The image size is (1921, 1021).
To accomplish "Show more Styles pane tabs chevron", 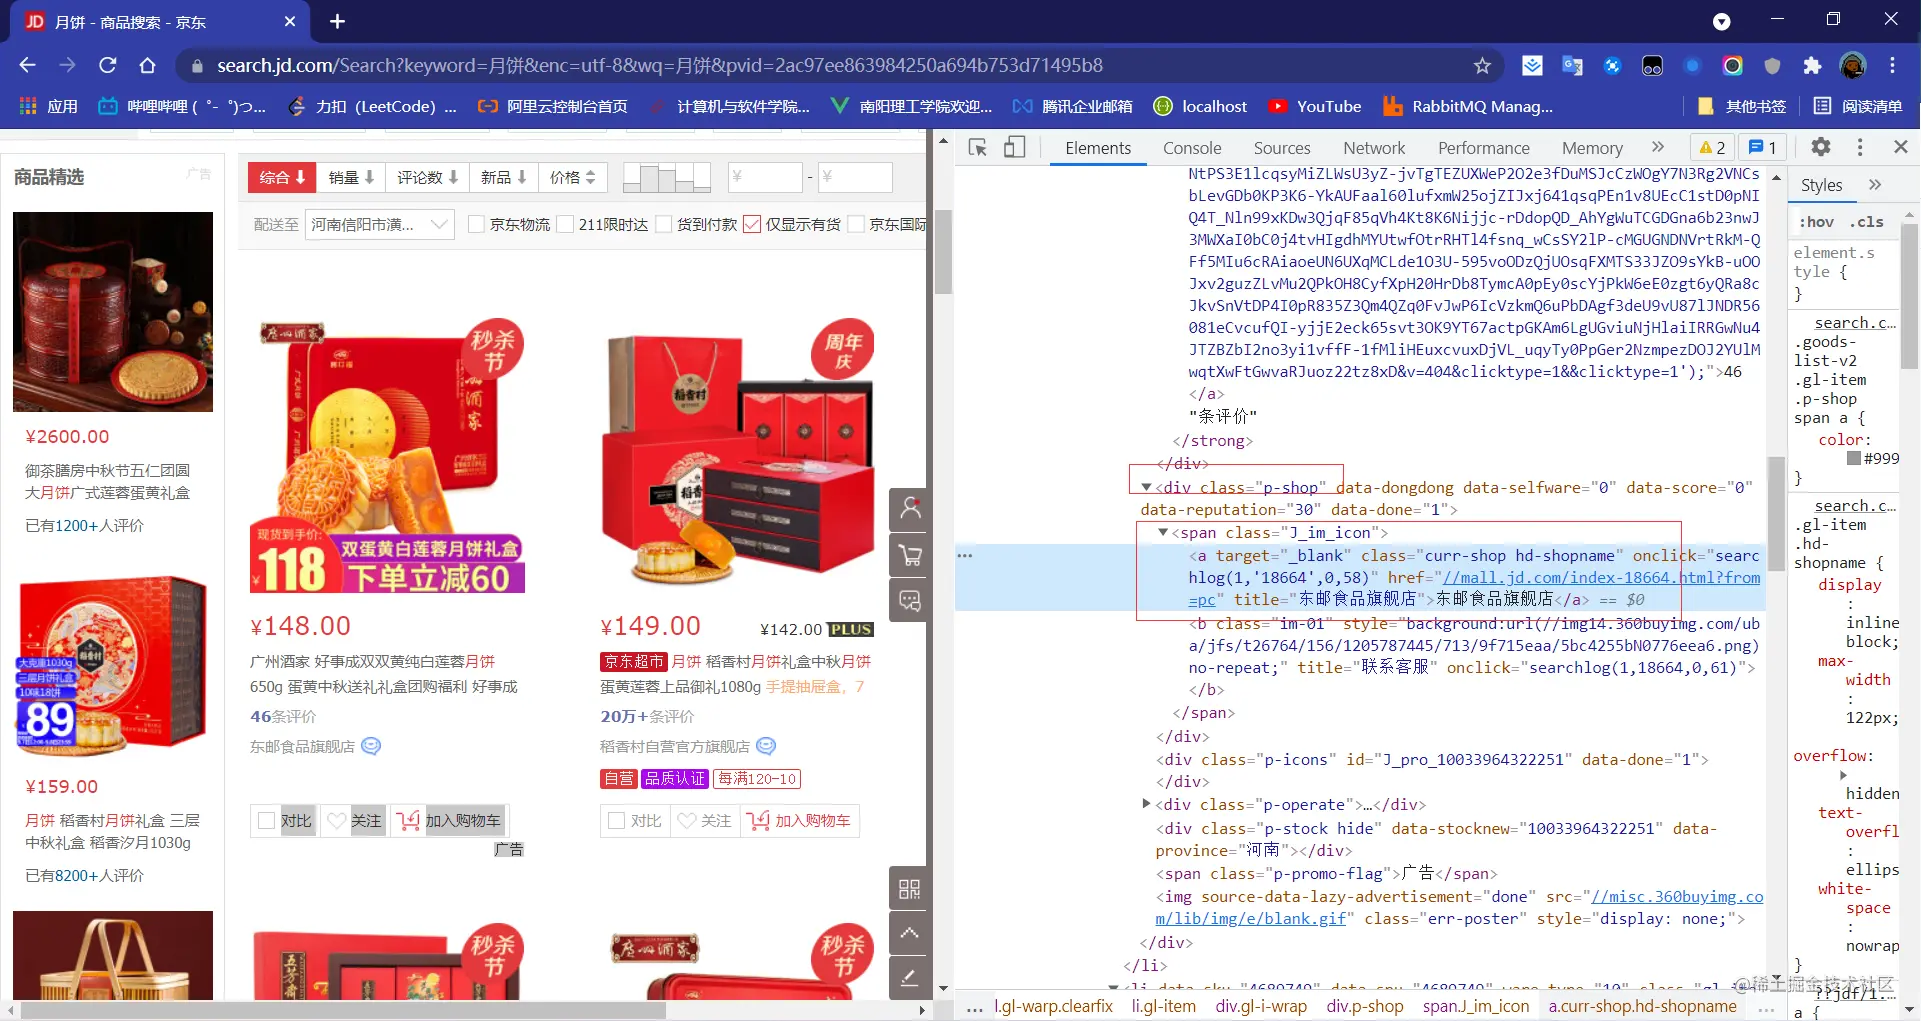I will [x=1875, y=185].
